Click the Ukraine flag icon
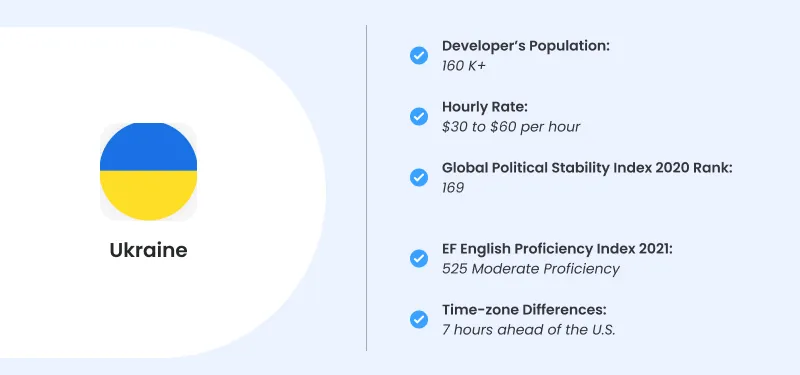The height and width of the screenshot is (375, 800). [148, 171]
